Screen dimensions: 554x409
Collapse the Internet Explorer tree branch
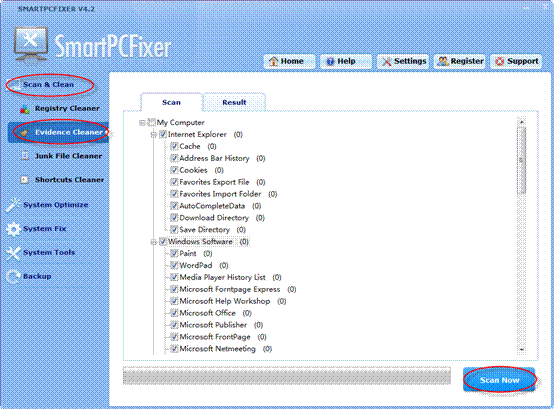tap(153, 135)
